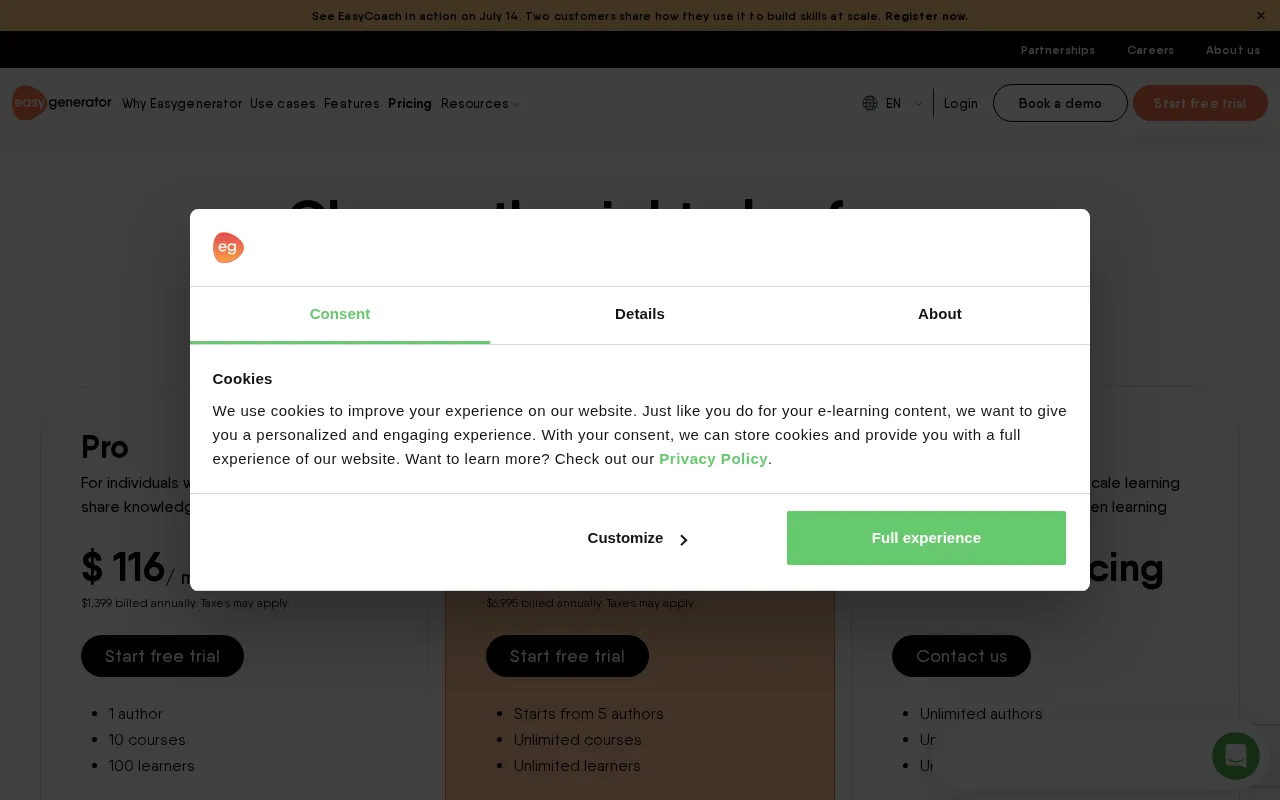Click the Login link
Screen dimensions: 1280x800
(961, 104)
